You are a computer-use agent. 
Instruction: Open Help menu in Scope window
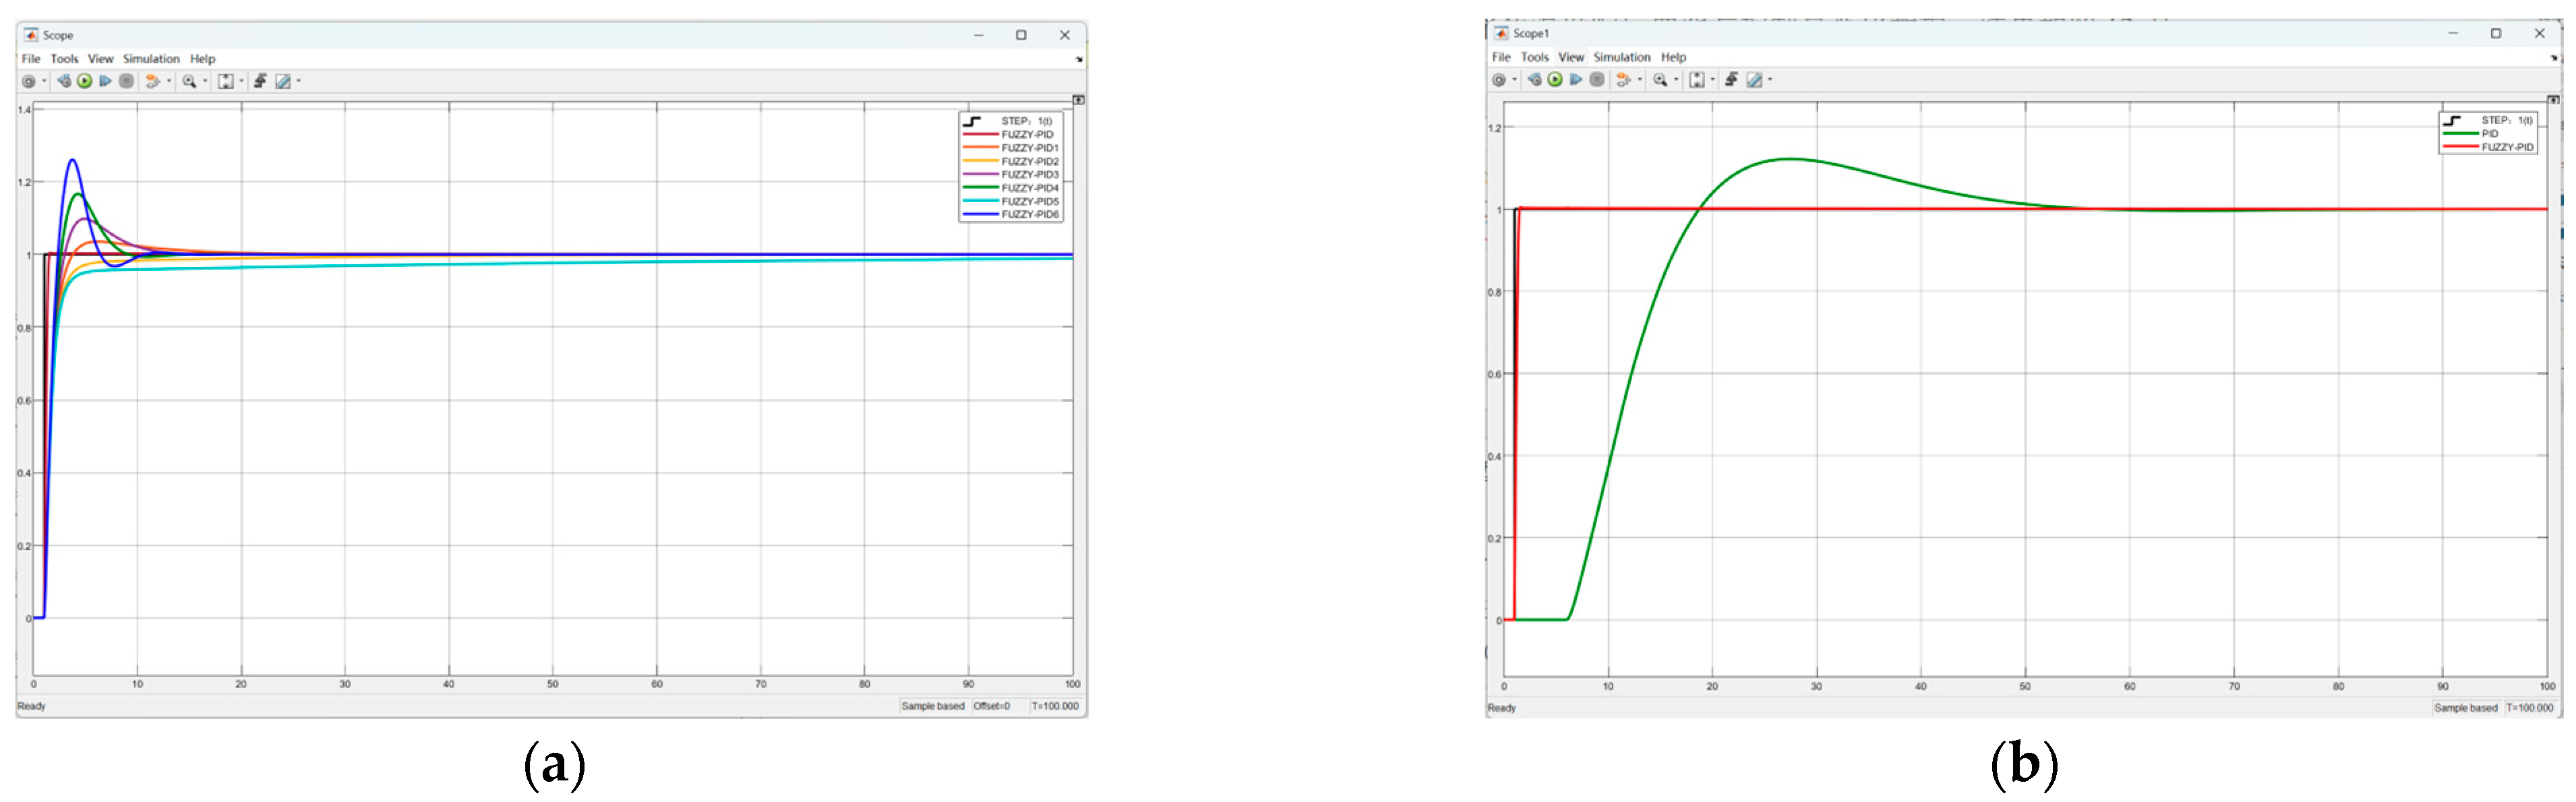(202, 59)
